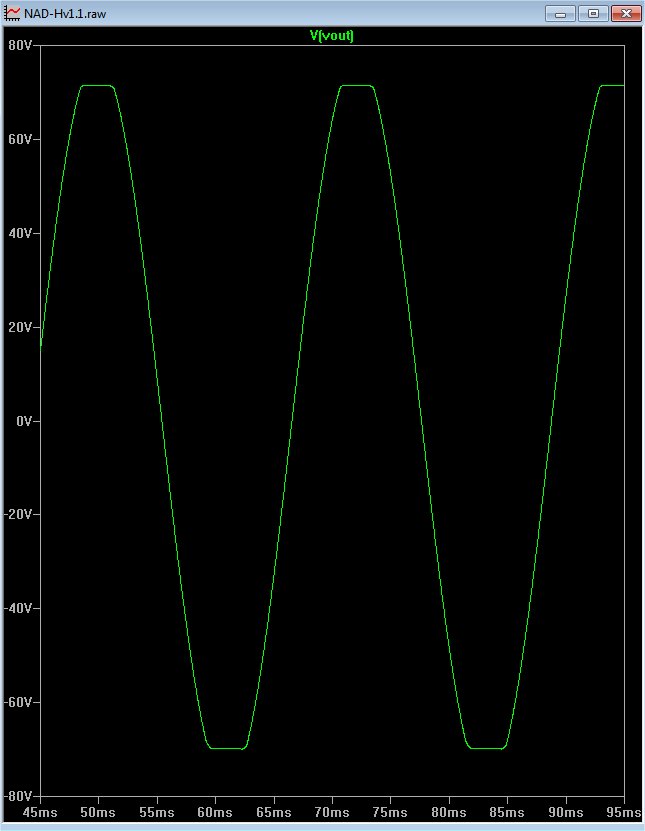The image size is (645, 831).
Task: Minimize the NAD-Hv1.1.raw plot window
Action: tap(560, 14)
